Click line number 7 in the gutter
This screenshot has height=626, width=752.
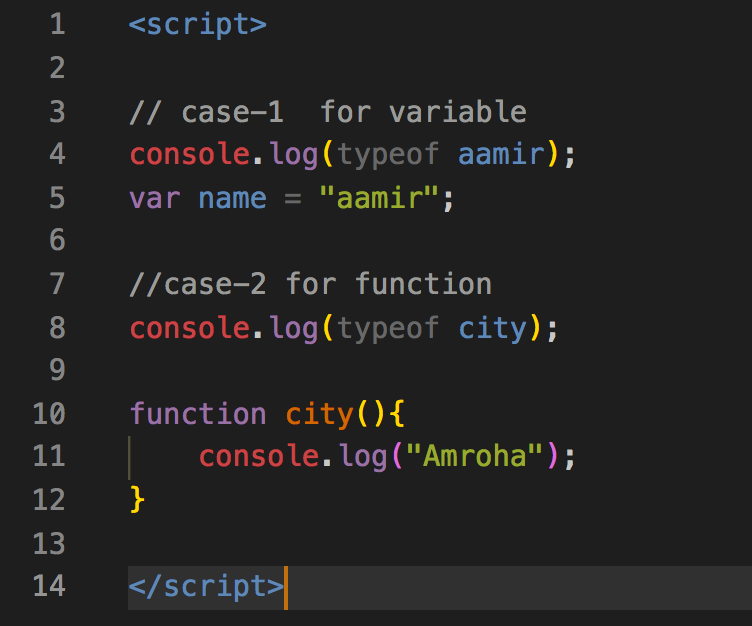coord(58,283)
